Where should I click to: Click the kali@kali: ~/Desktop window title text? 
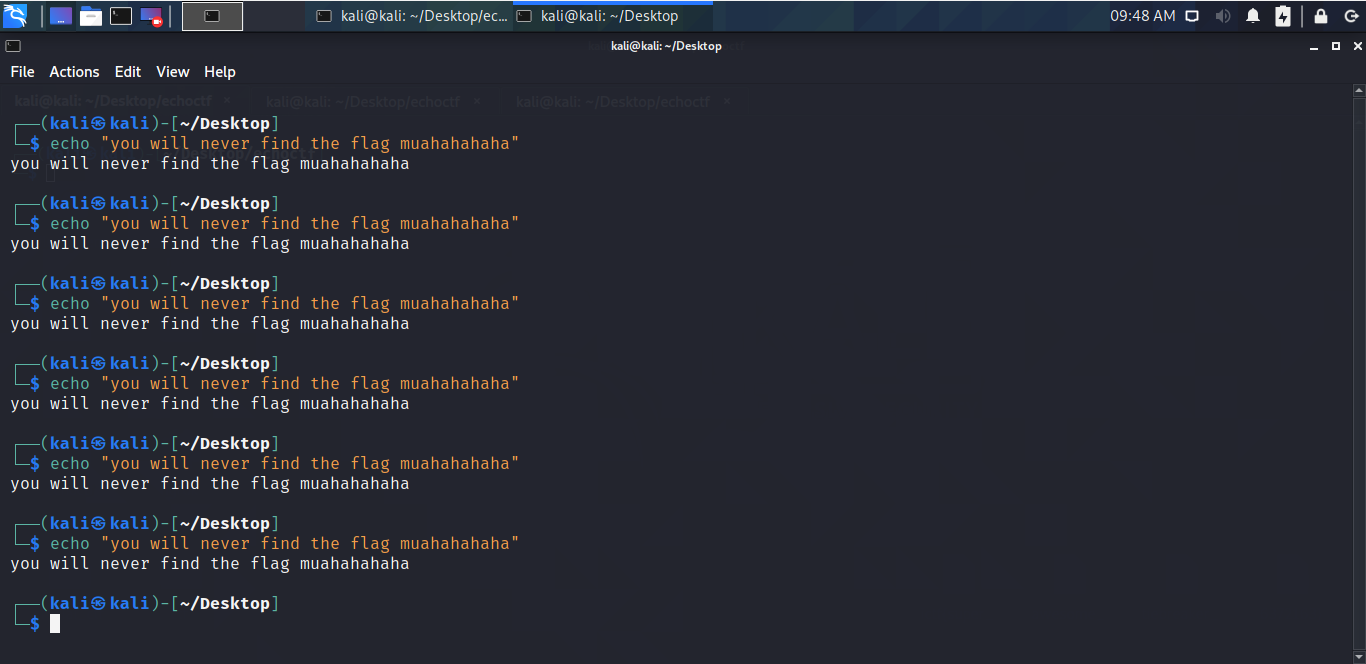point(666,46)
